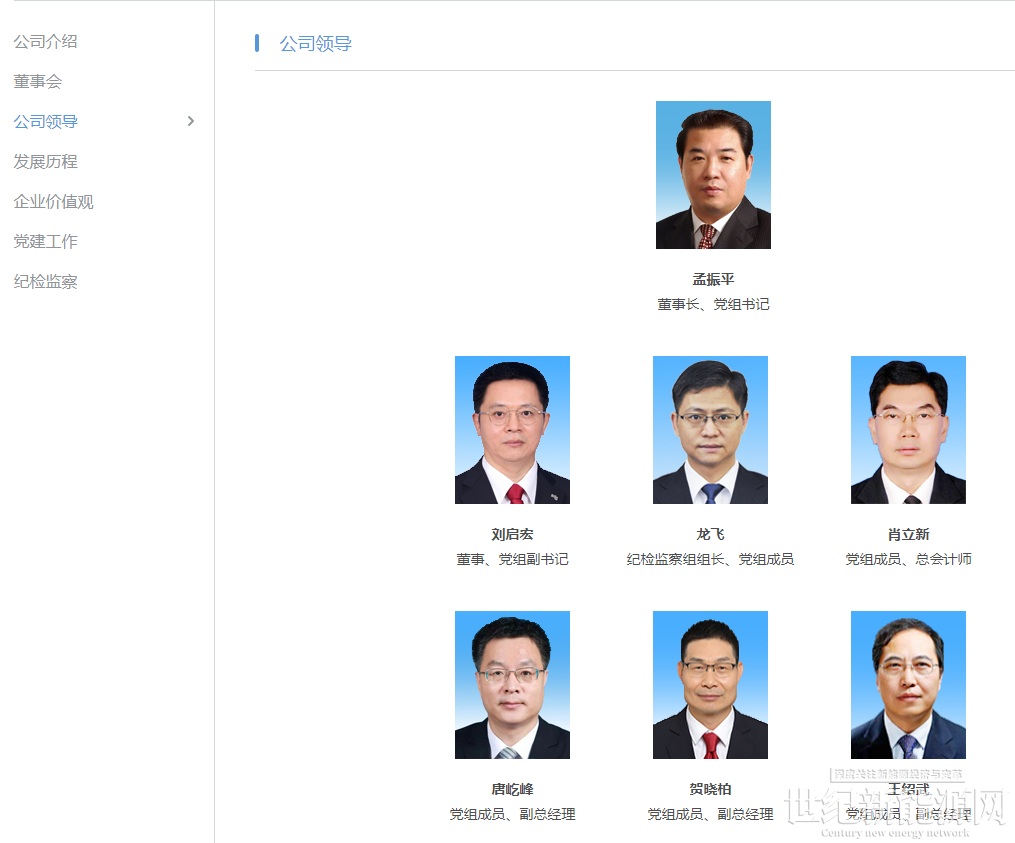
Task: Open the bottom-row portrait with watermark below
Action: click(908, 685)
